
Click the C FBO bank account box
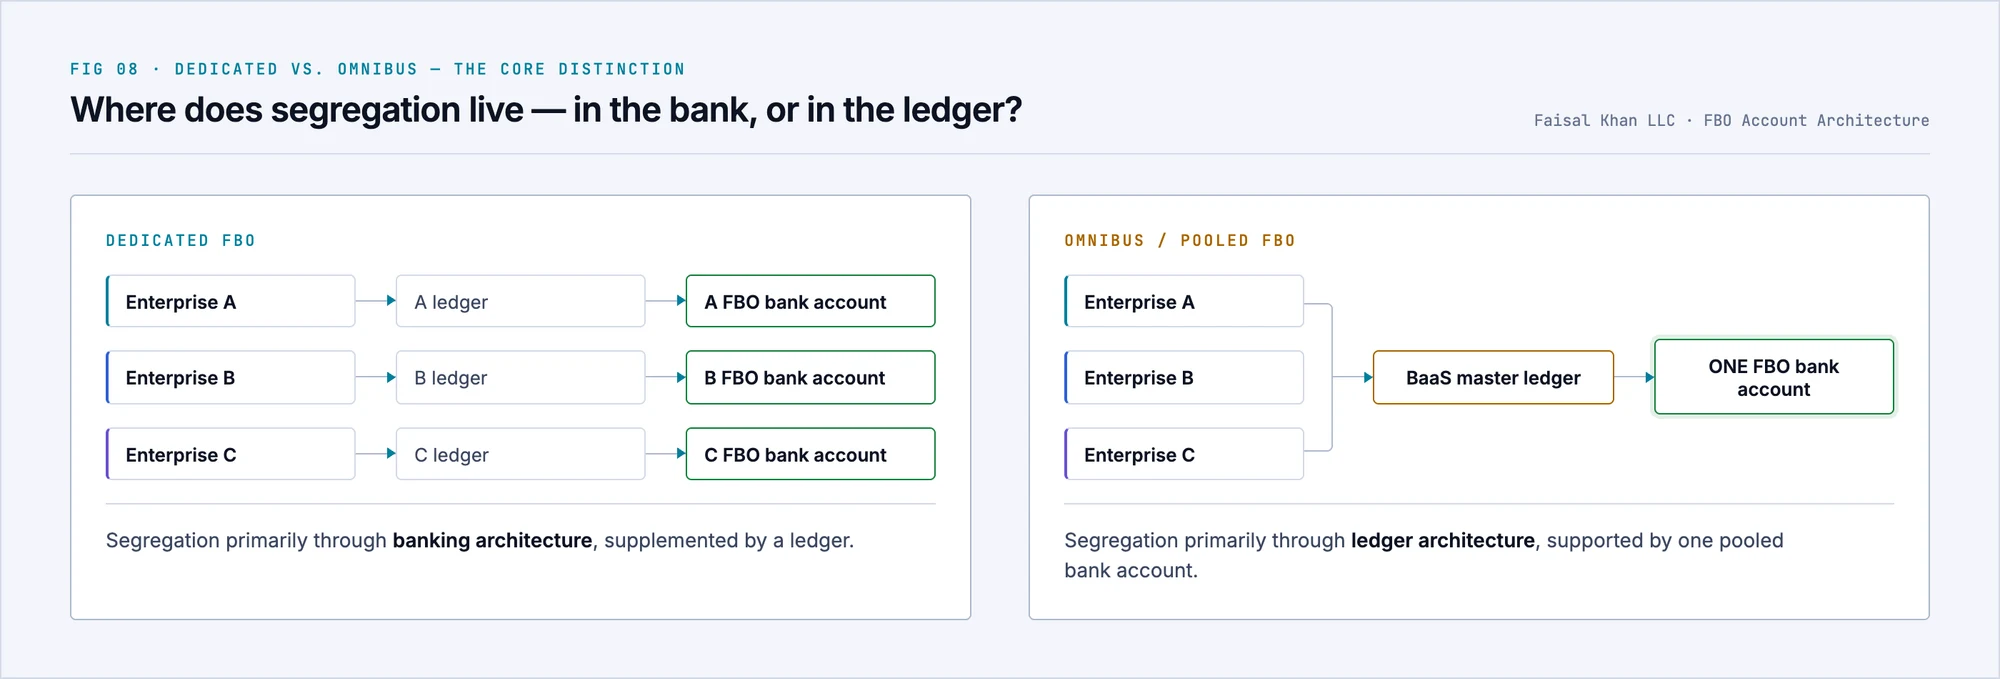pyautogui.click(x=811, y=454)
